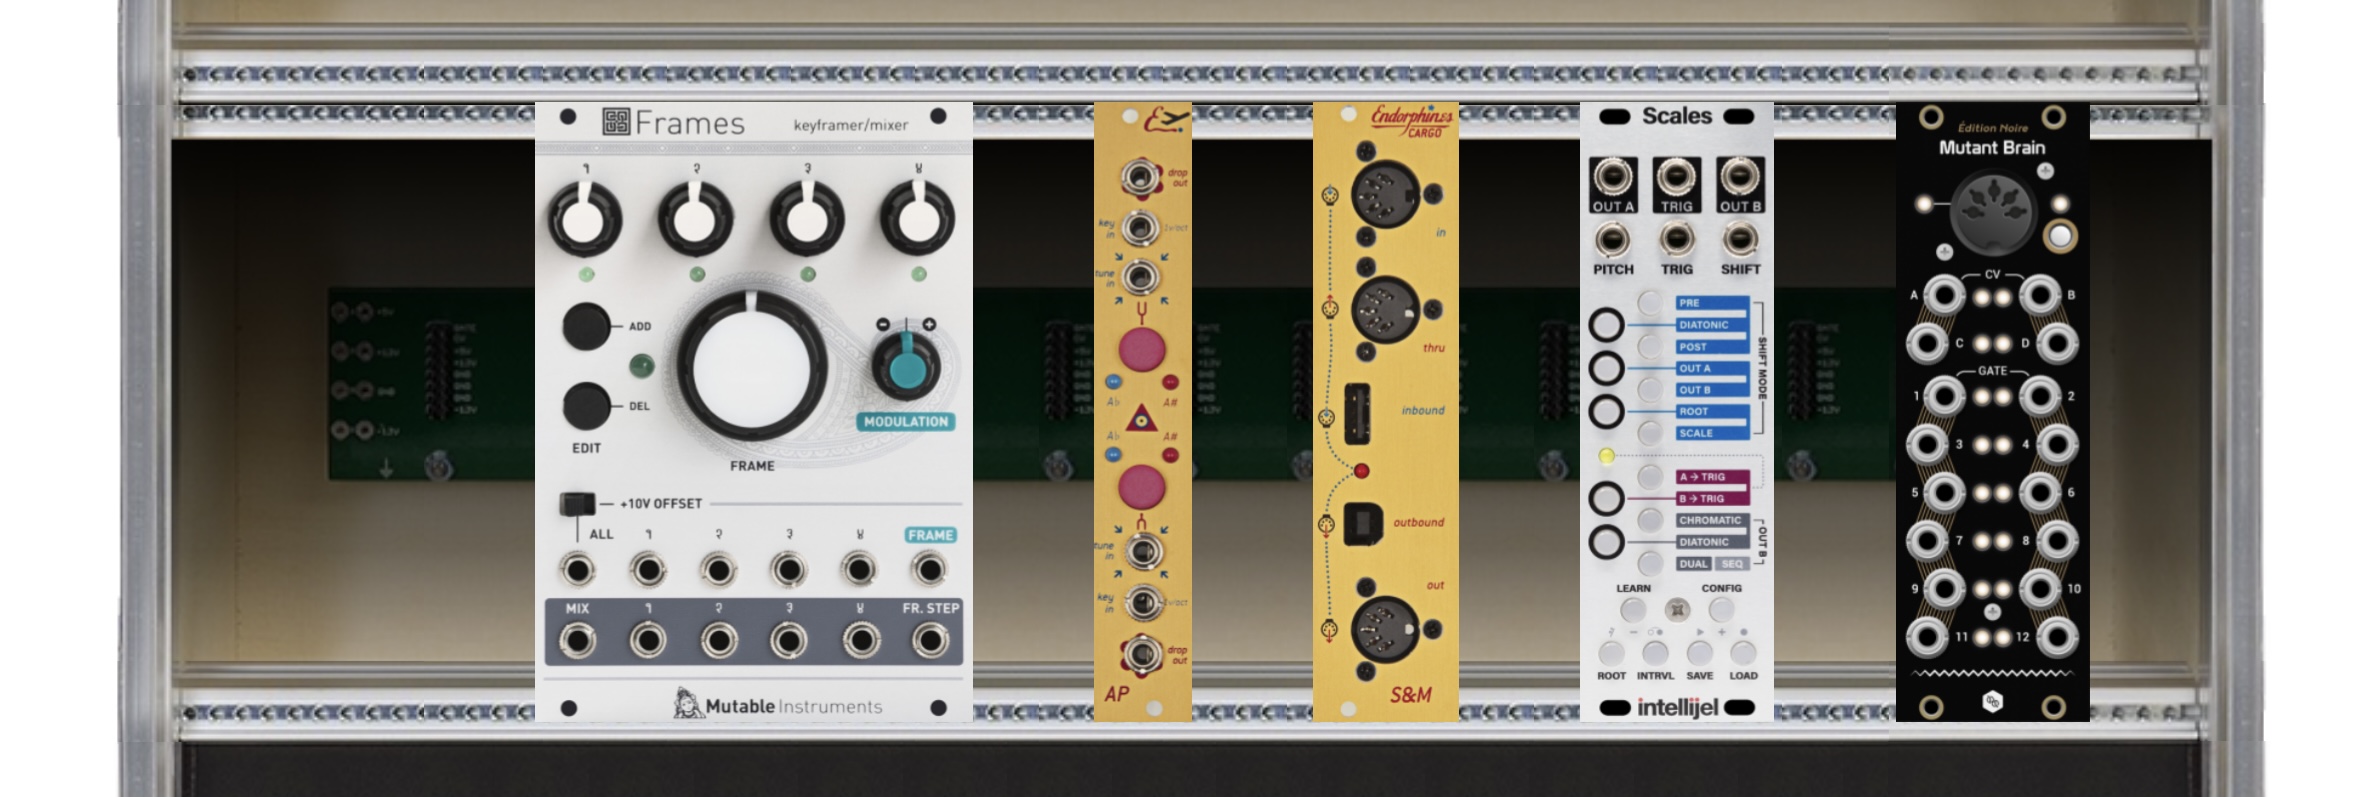Push the upper pink button on AP
Screen dimensions: 2361x797
pyautogui.click(x=1141, y=350)
